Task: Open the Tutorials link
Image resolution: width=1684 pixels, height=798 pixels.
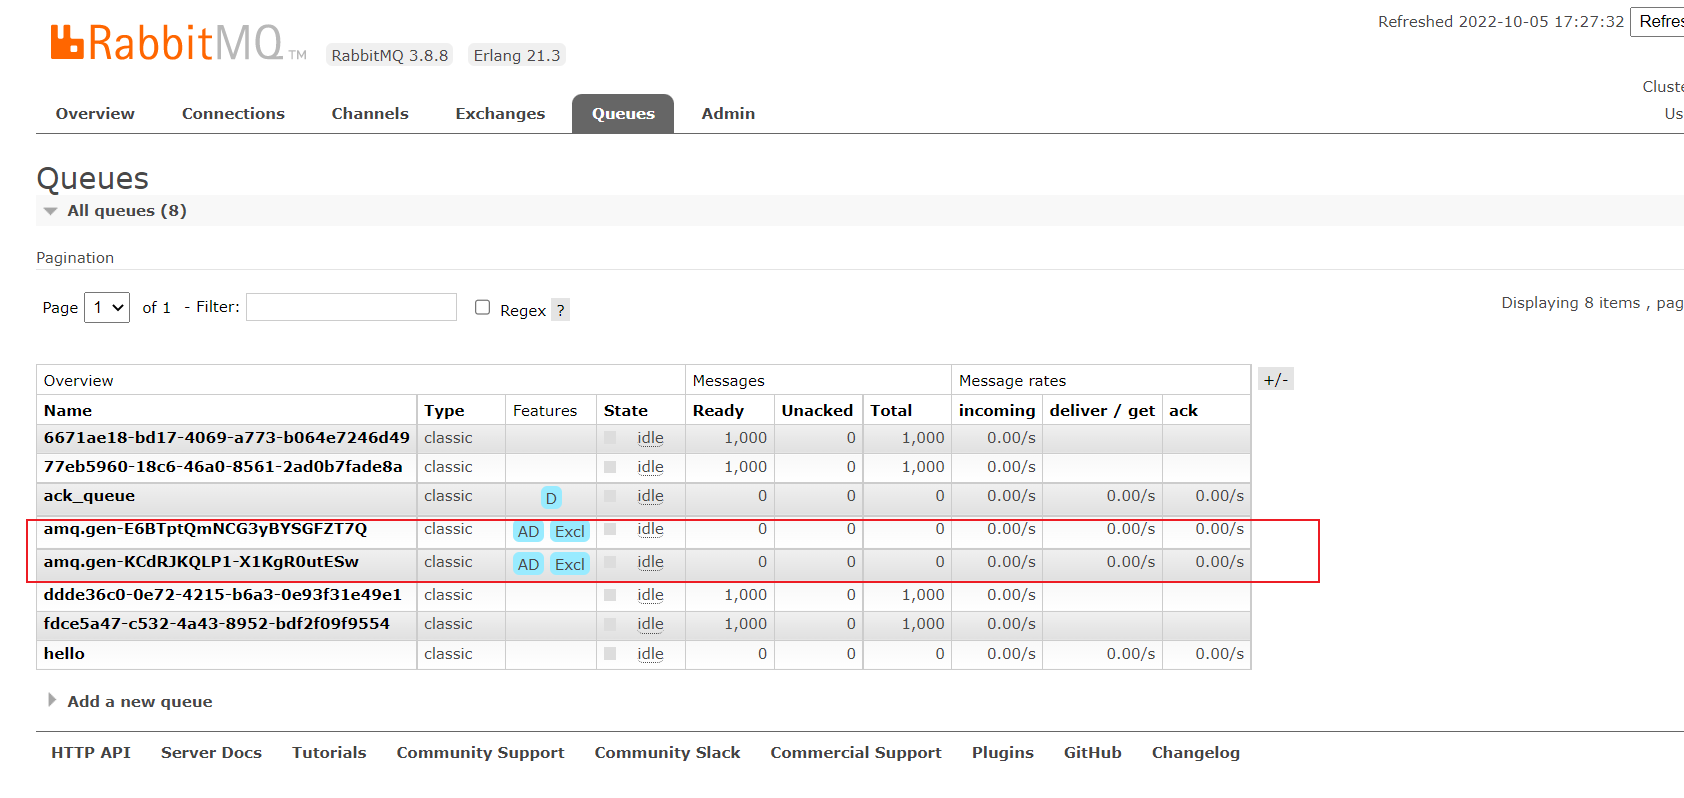Action: (329, 752)
